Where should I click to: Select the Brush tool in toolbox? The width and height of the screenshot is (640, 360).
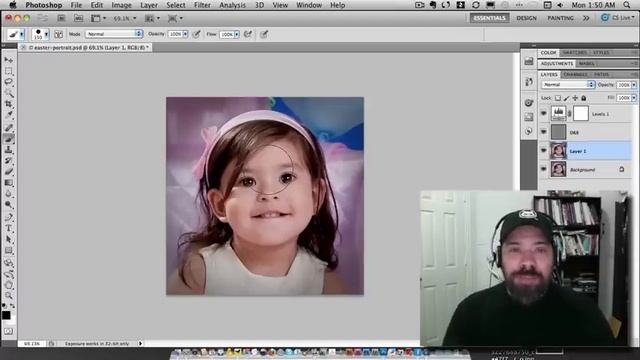[9, 139]
